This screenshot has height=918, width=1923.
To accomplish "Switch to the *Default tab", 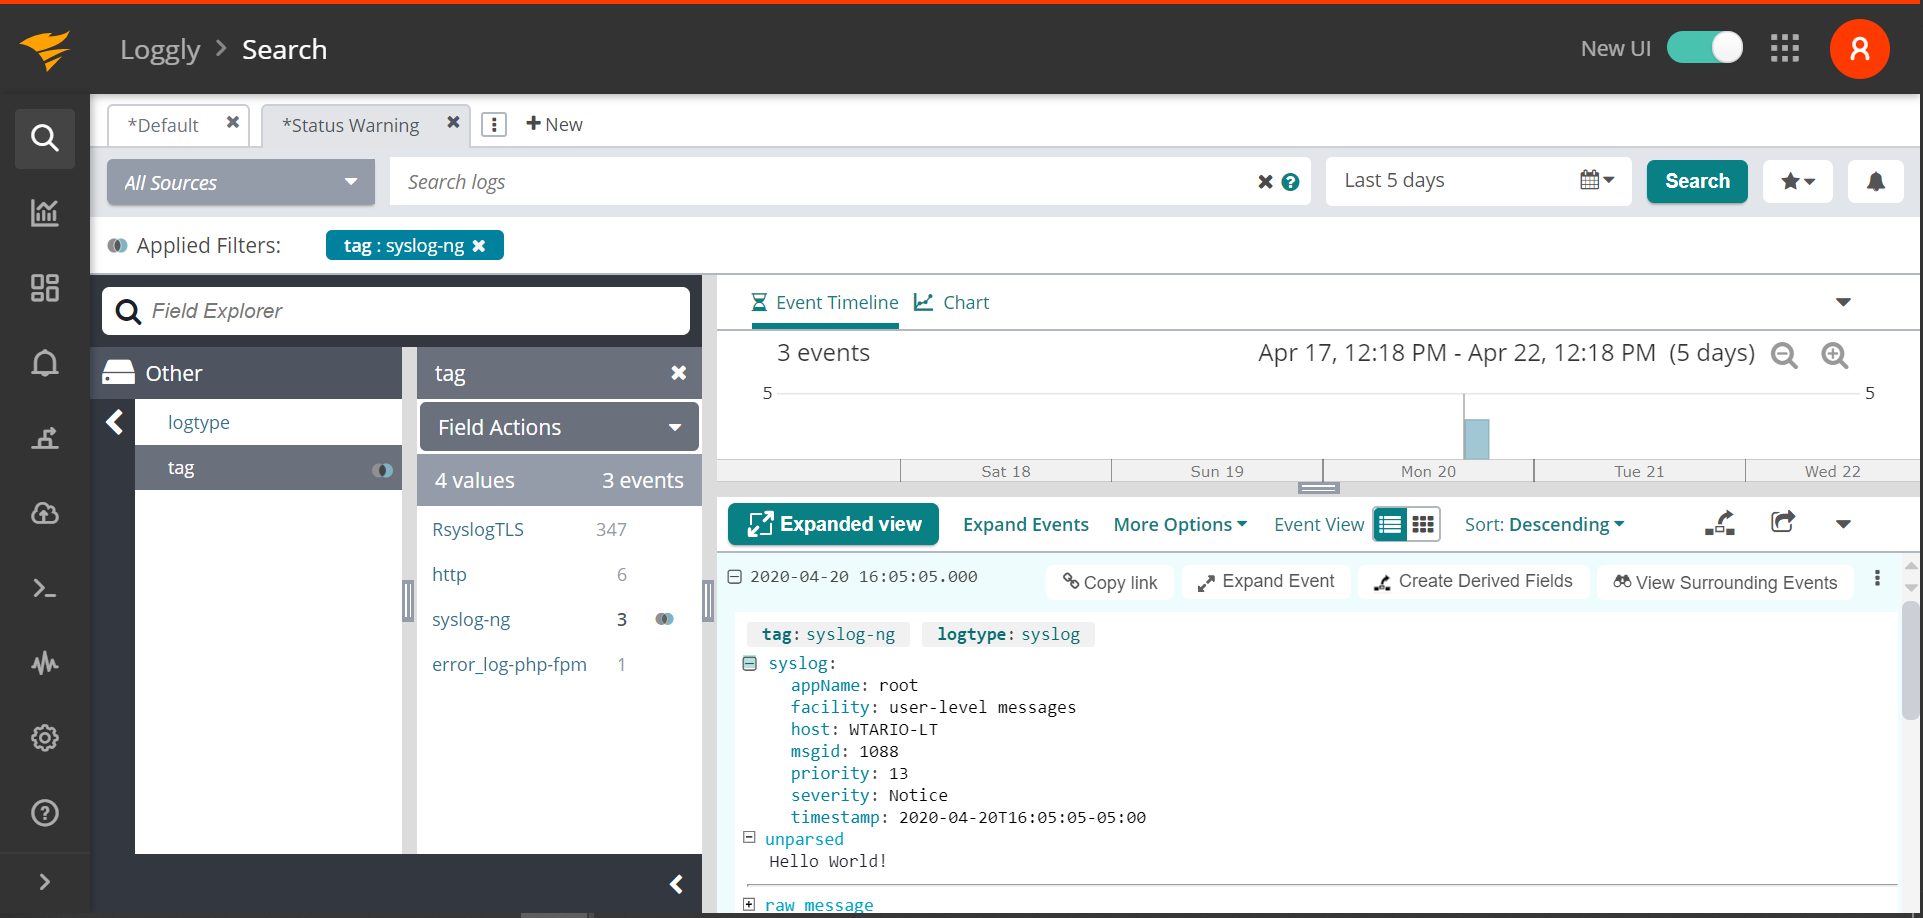I will [x=164, y=125].
